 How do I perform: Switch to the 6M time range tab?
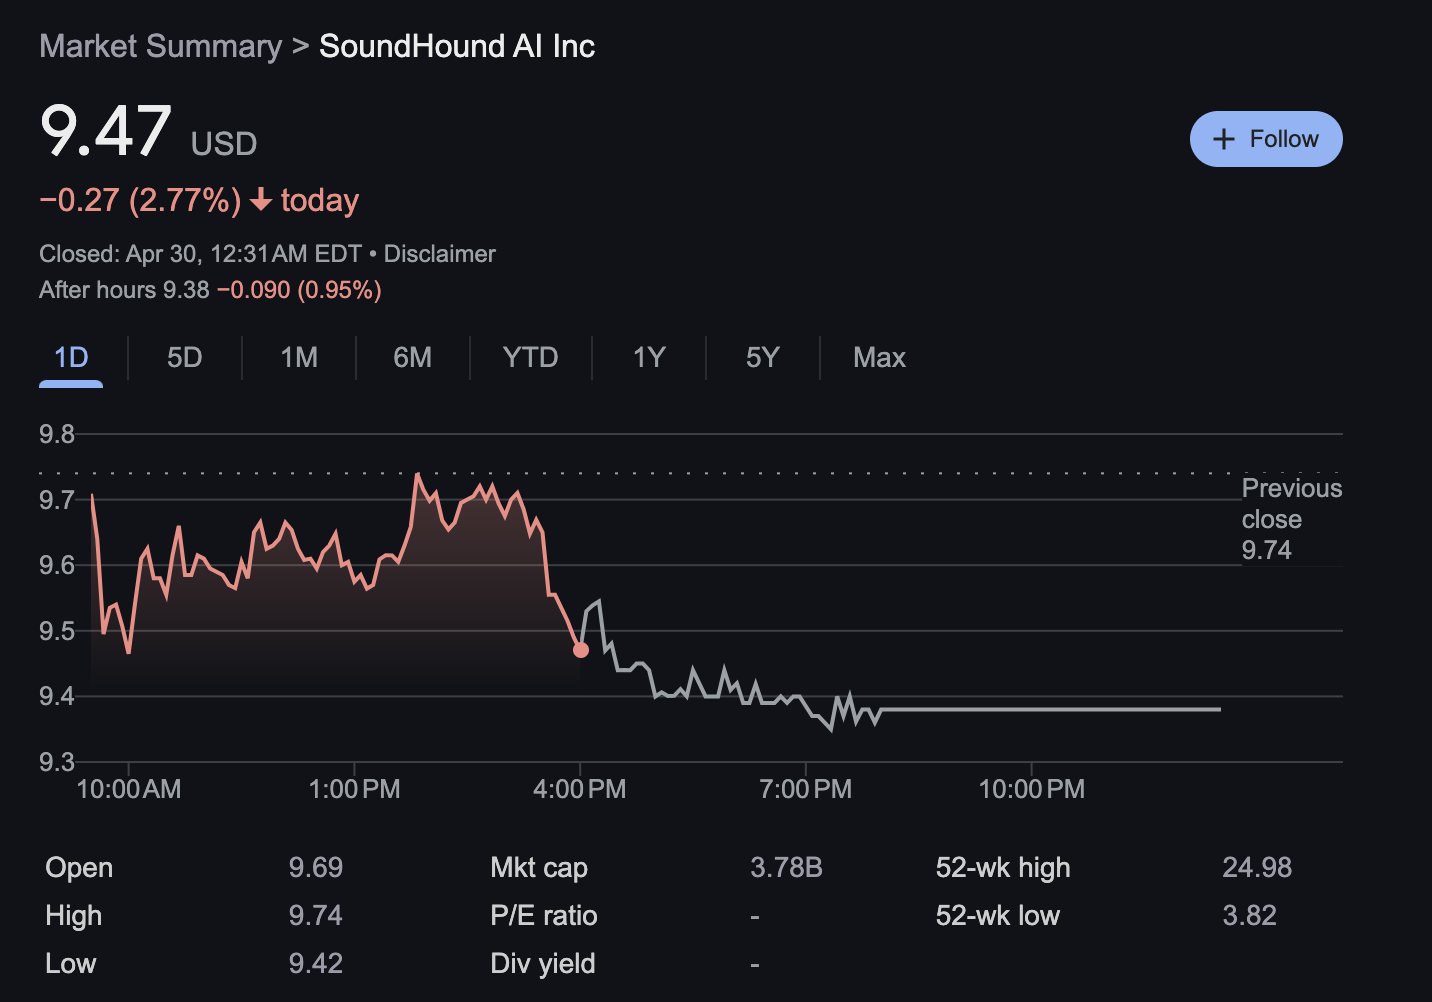413,358
